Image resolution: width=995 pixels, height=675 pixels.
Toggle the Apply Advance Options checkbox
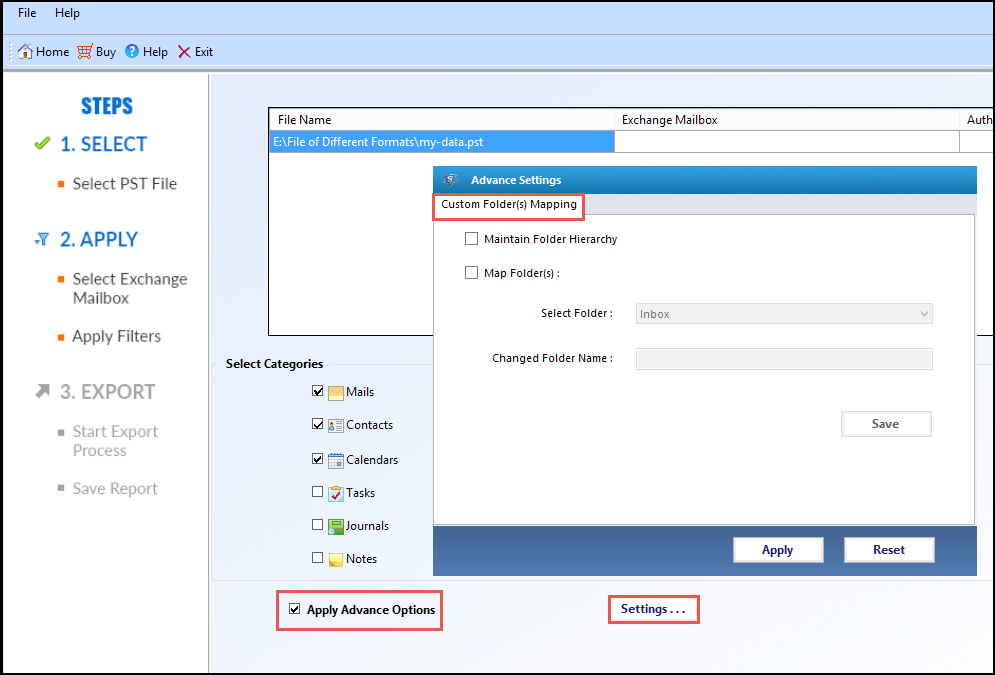click(294, 609)
